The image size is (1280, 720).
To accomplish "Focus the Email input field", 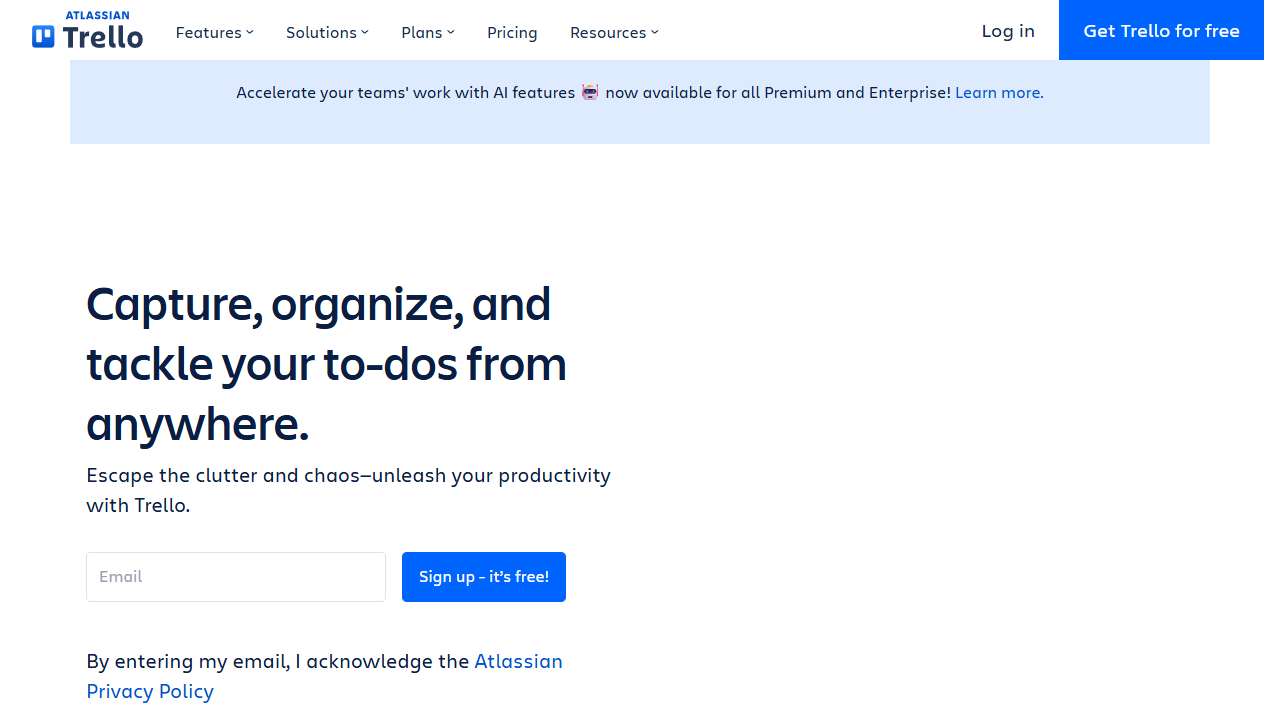I will coord(236,577).
